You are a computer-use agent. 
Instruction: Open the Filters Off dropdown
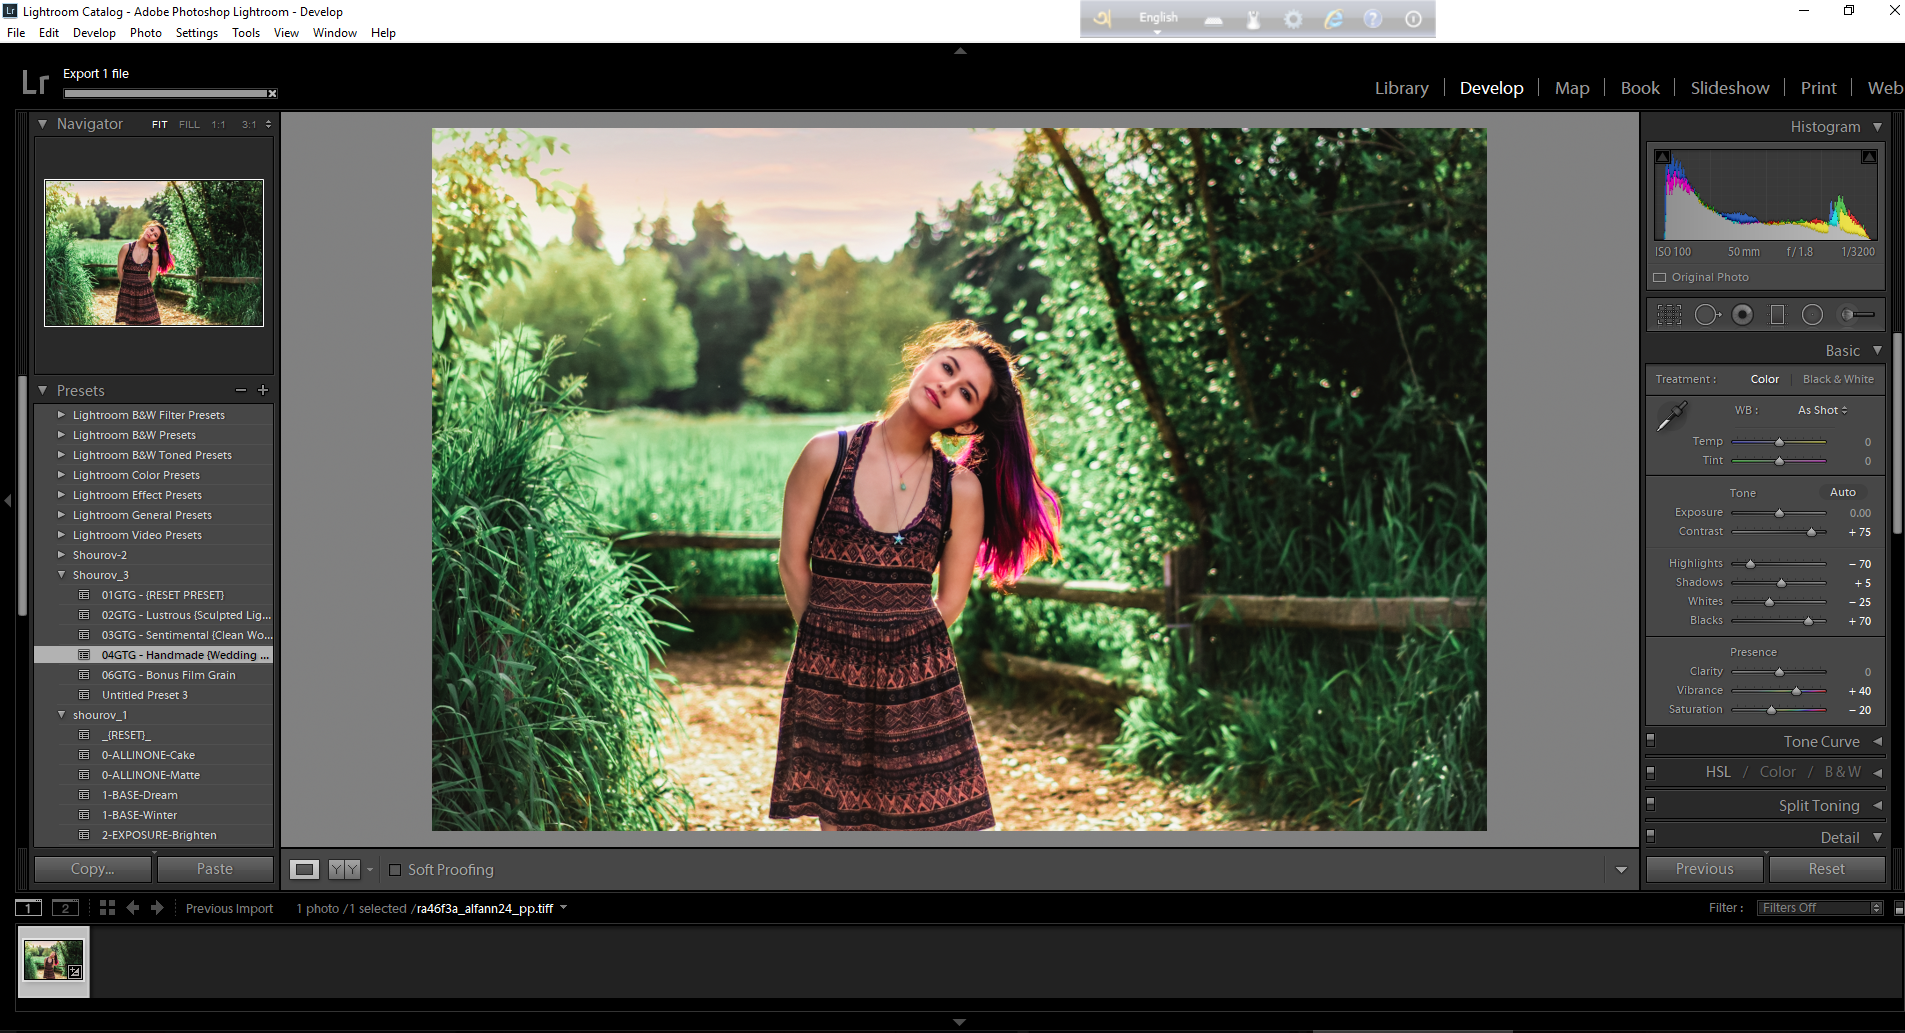(1820, 908)
